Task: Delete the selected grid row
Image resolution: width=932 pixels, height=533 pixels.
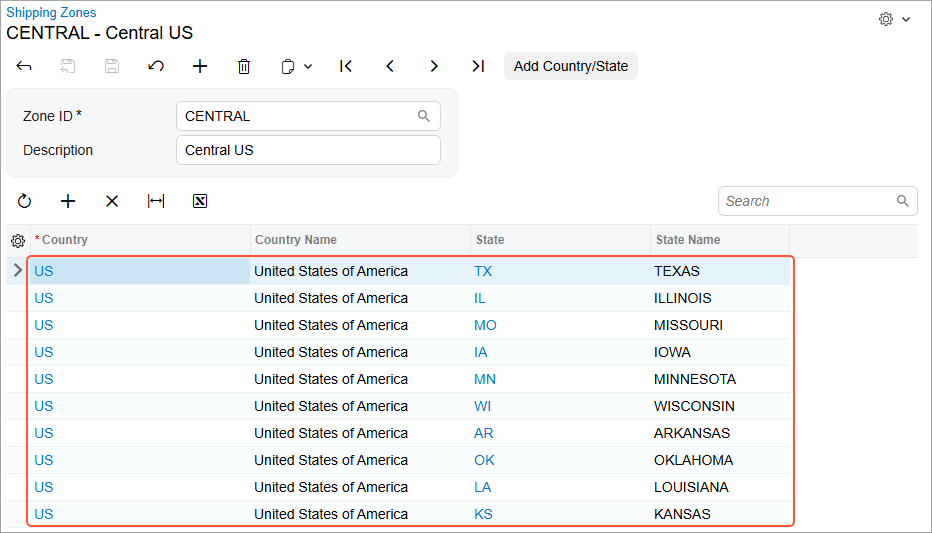Action: point(112,201)
